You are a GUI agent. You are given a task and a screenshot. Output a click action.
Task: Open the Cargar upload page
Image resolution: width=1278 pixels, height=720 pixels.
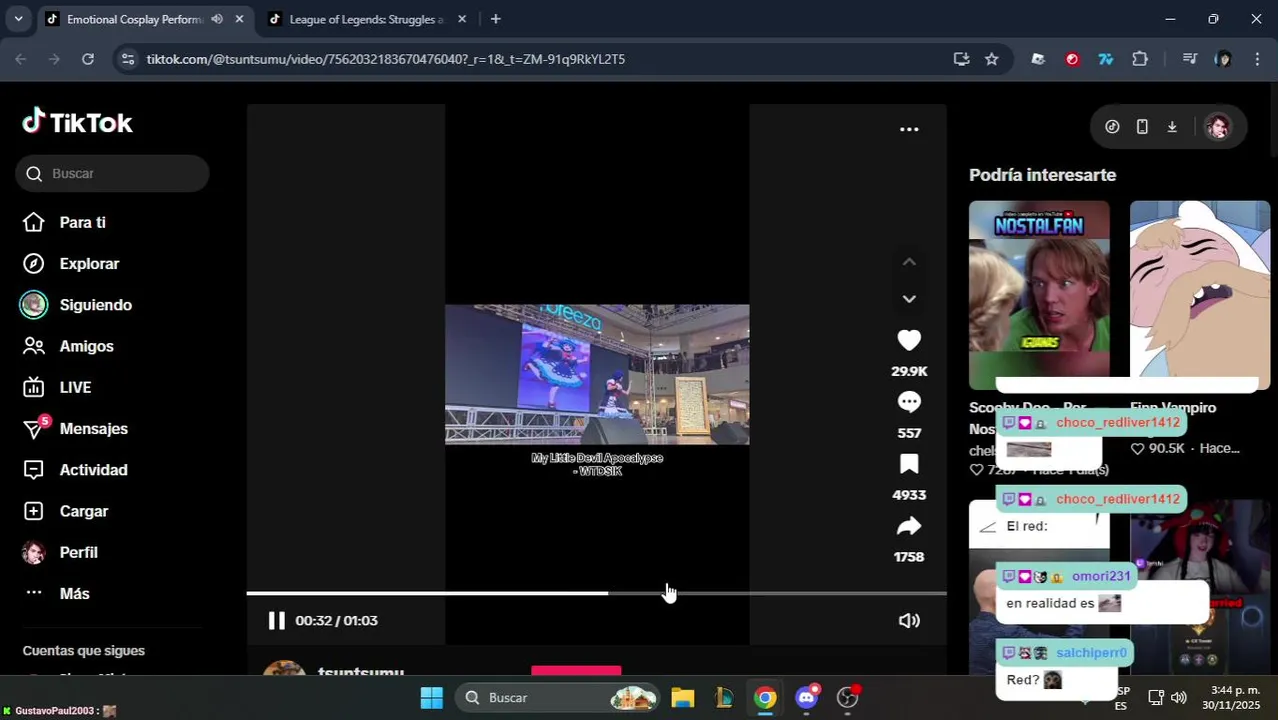[84, 511]
